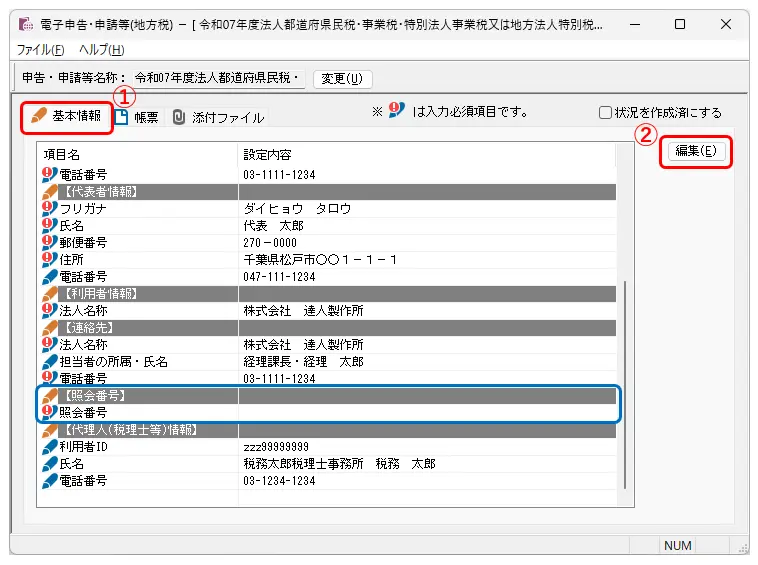Click the 申告・申請等名称 text field
Viewport: 758px width, 565px height.
tap(216, 78)
